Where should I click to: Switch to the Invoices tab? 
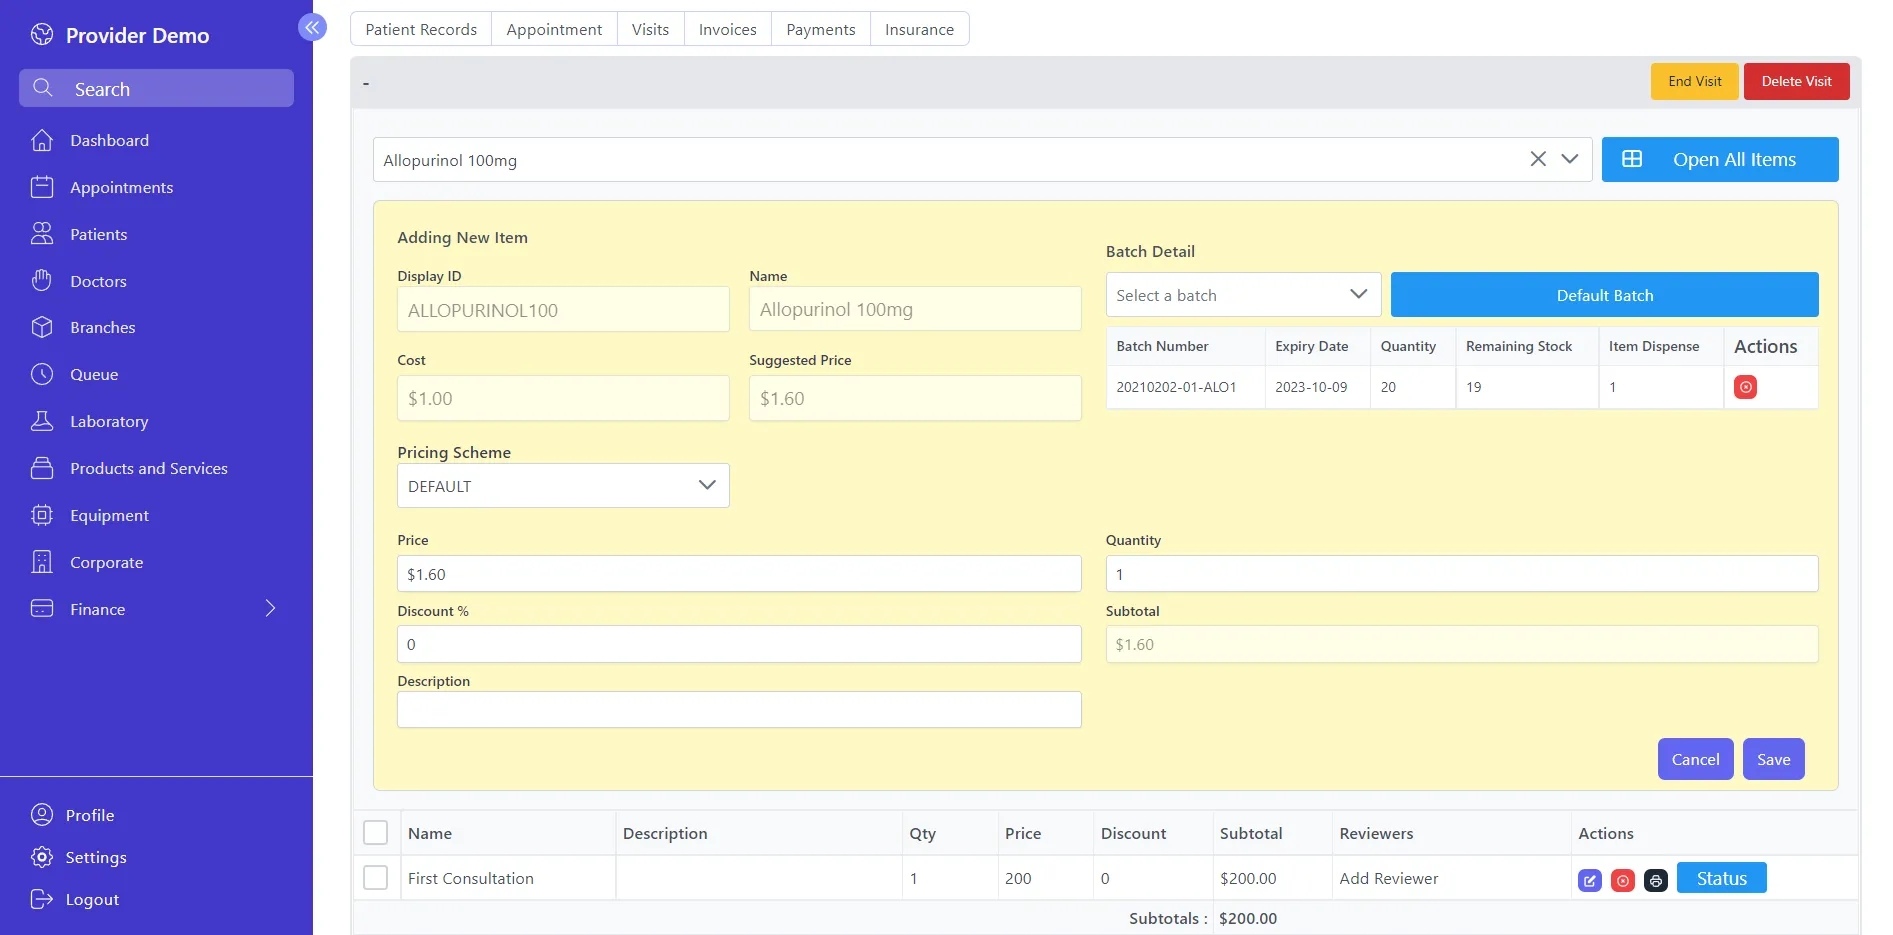[727, 29]
